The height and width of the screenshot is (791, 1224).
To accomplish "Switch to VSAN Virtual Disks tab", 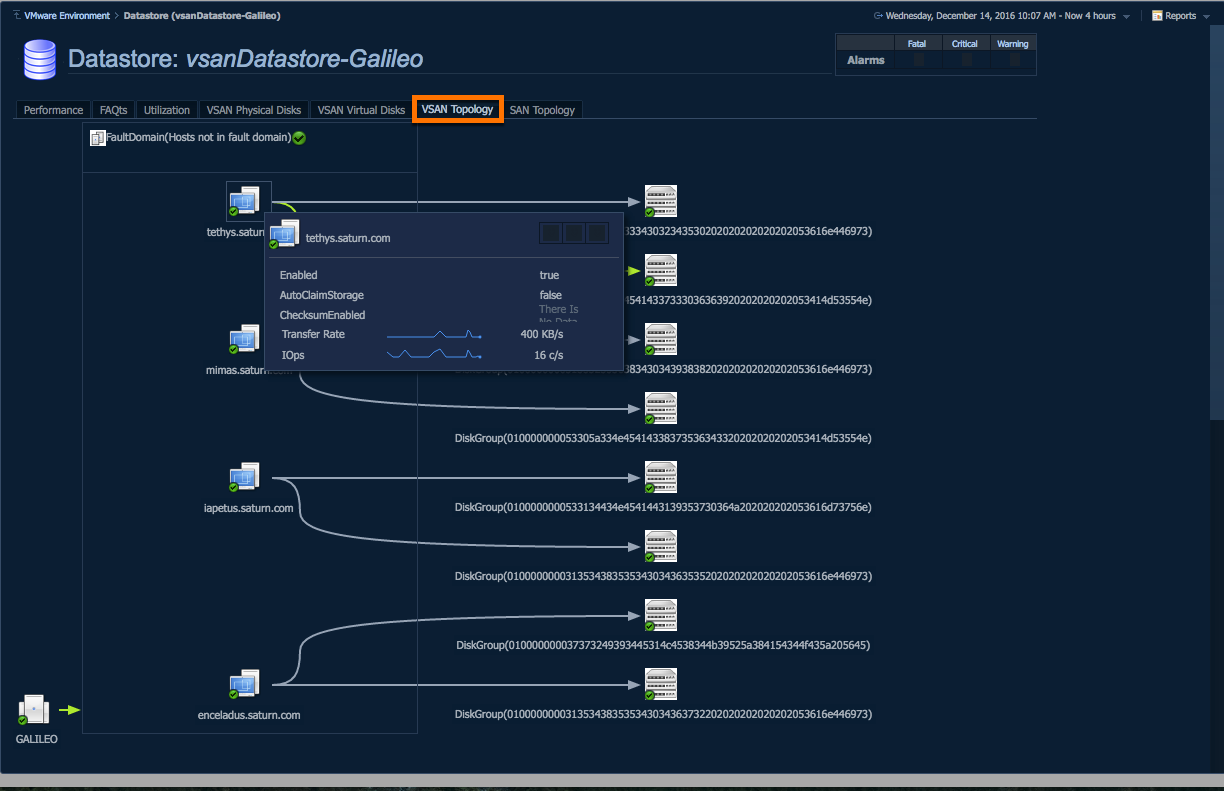I will (361, 110).
